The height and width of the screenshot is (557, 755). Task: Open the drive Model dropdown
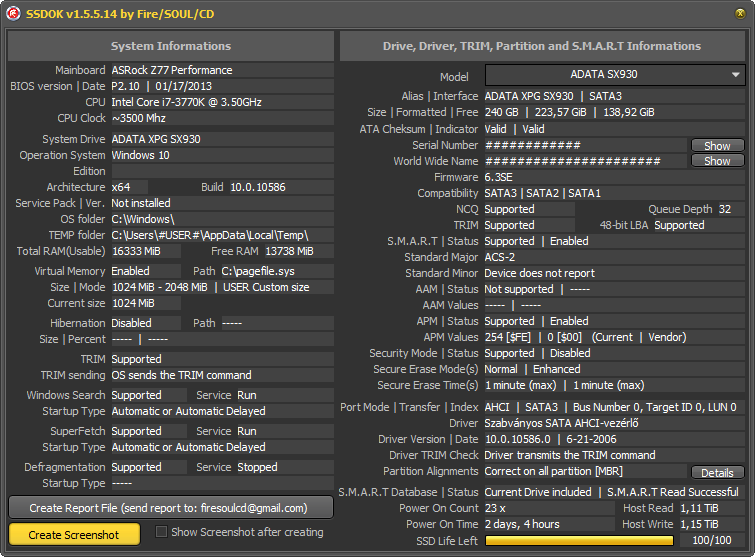click(615, 75)
